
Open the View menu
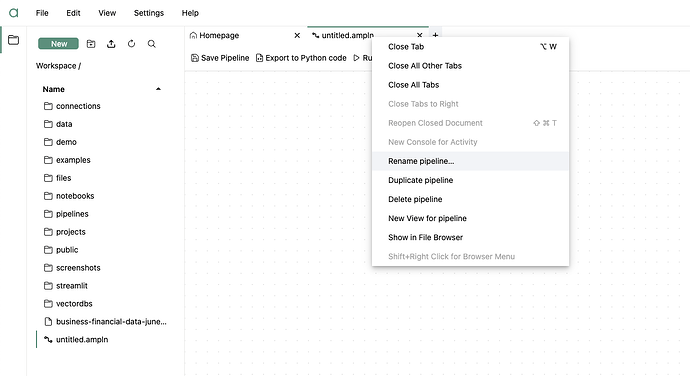click(107, 13)
